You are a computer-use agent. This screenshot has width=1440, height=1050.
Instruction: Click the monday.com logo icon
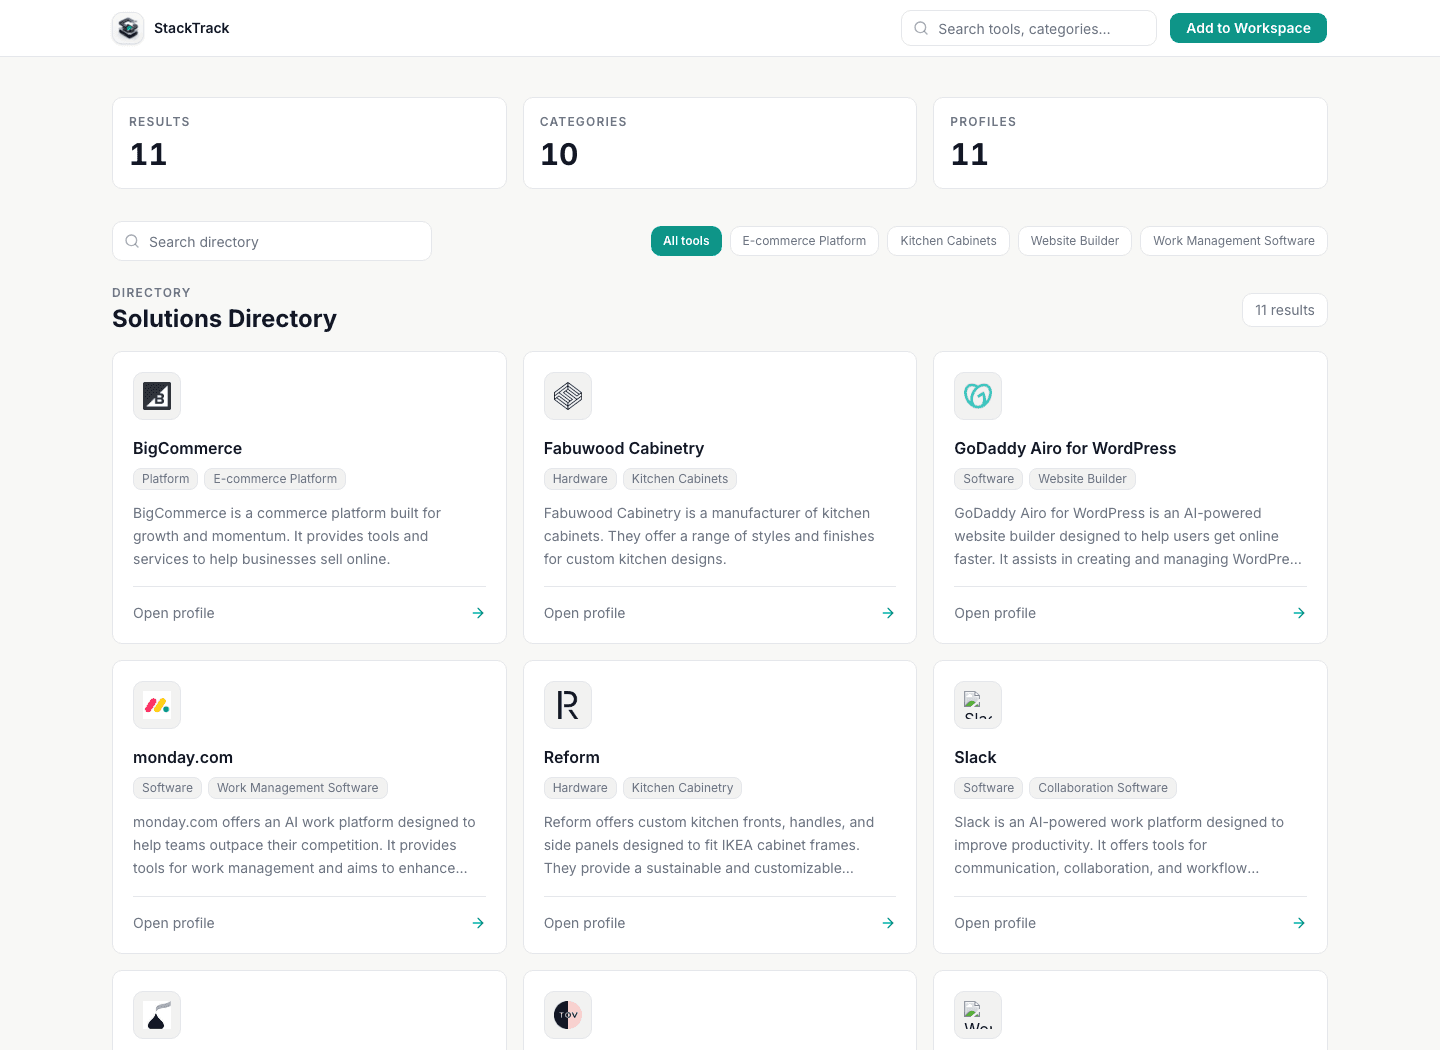pos(157,705)
